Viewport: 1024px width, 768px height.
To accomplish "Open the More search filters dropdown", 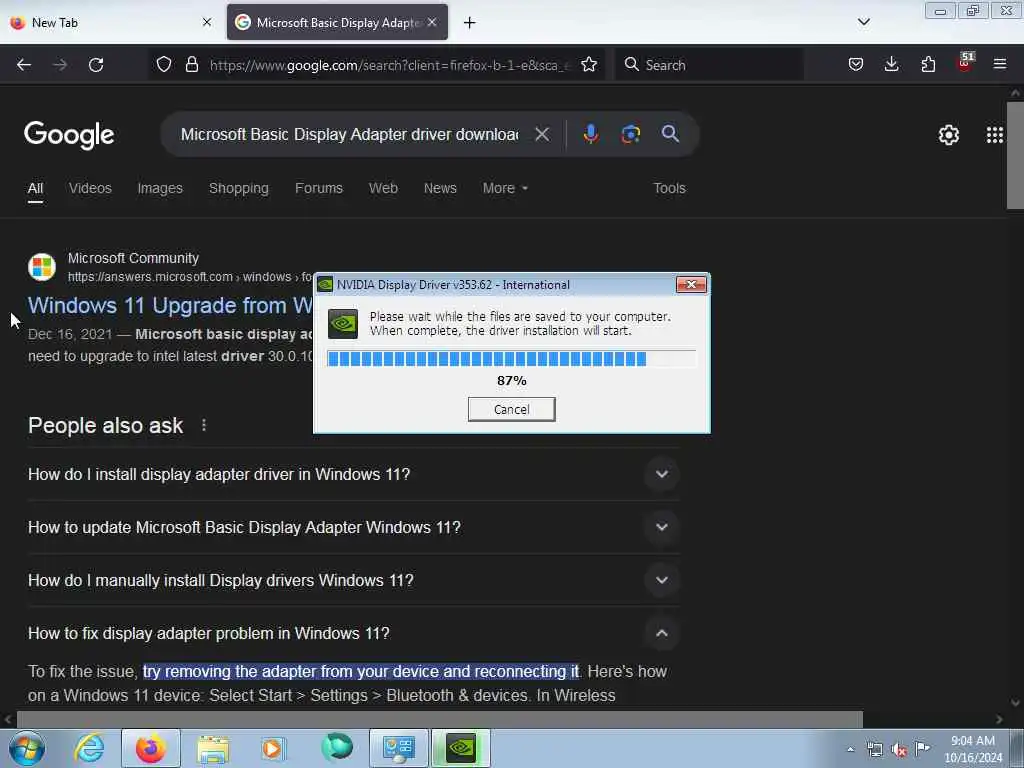I will [505, 188].
